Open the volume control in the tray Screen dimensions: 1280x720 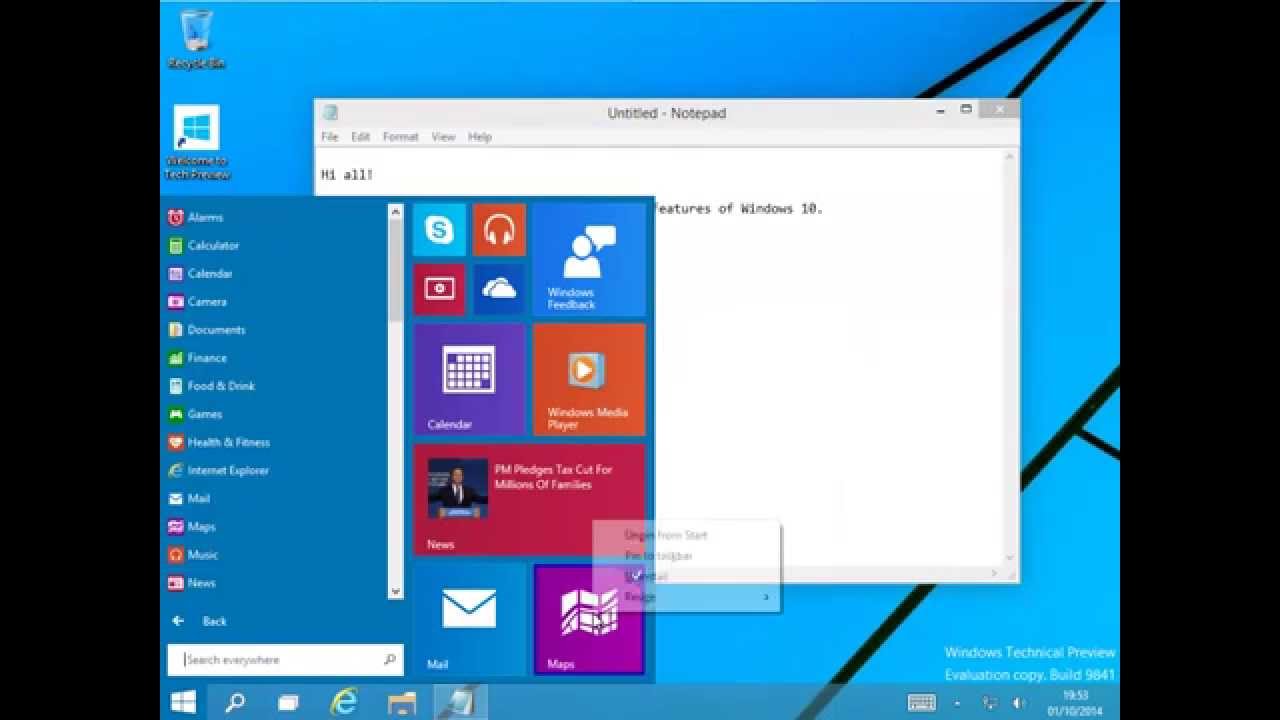[x=1018, y=703]
